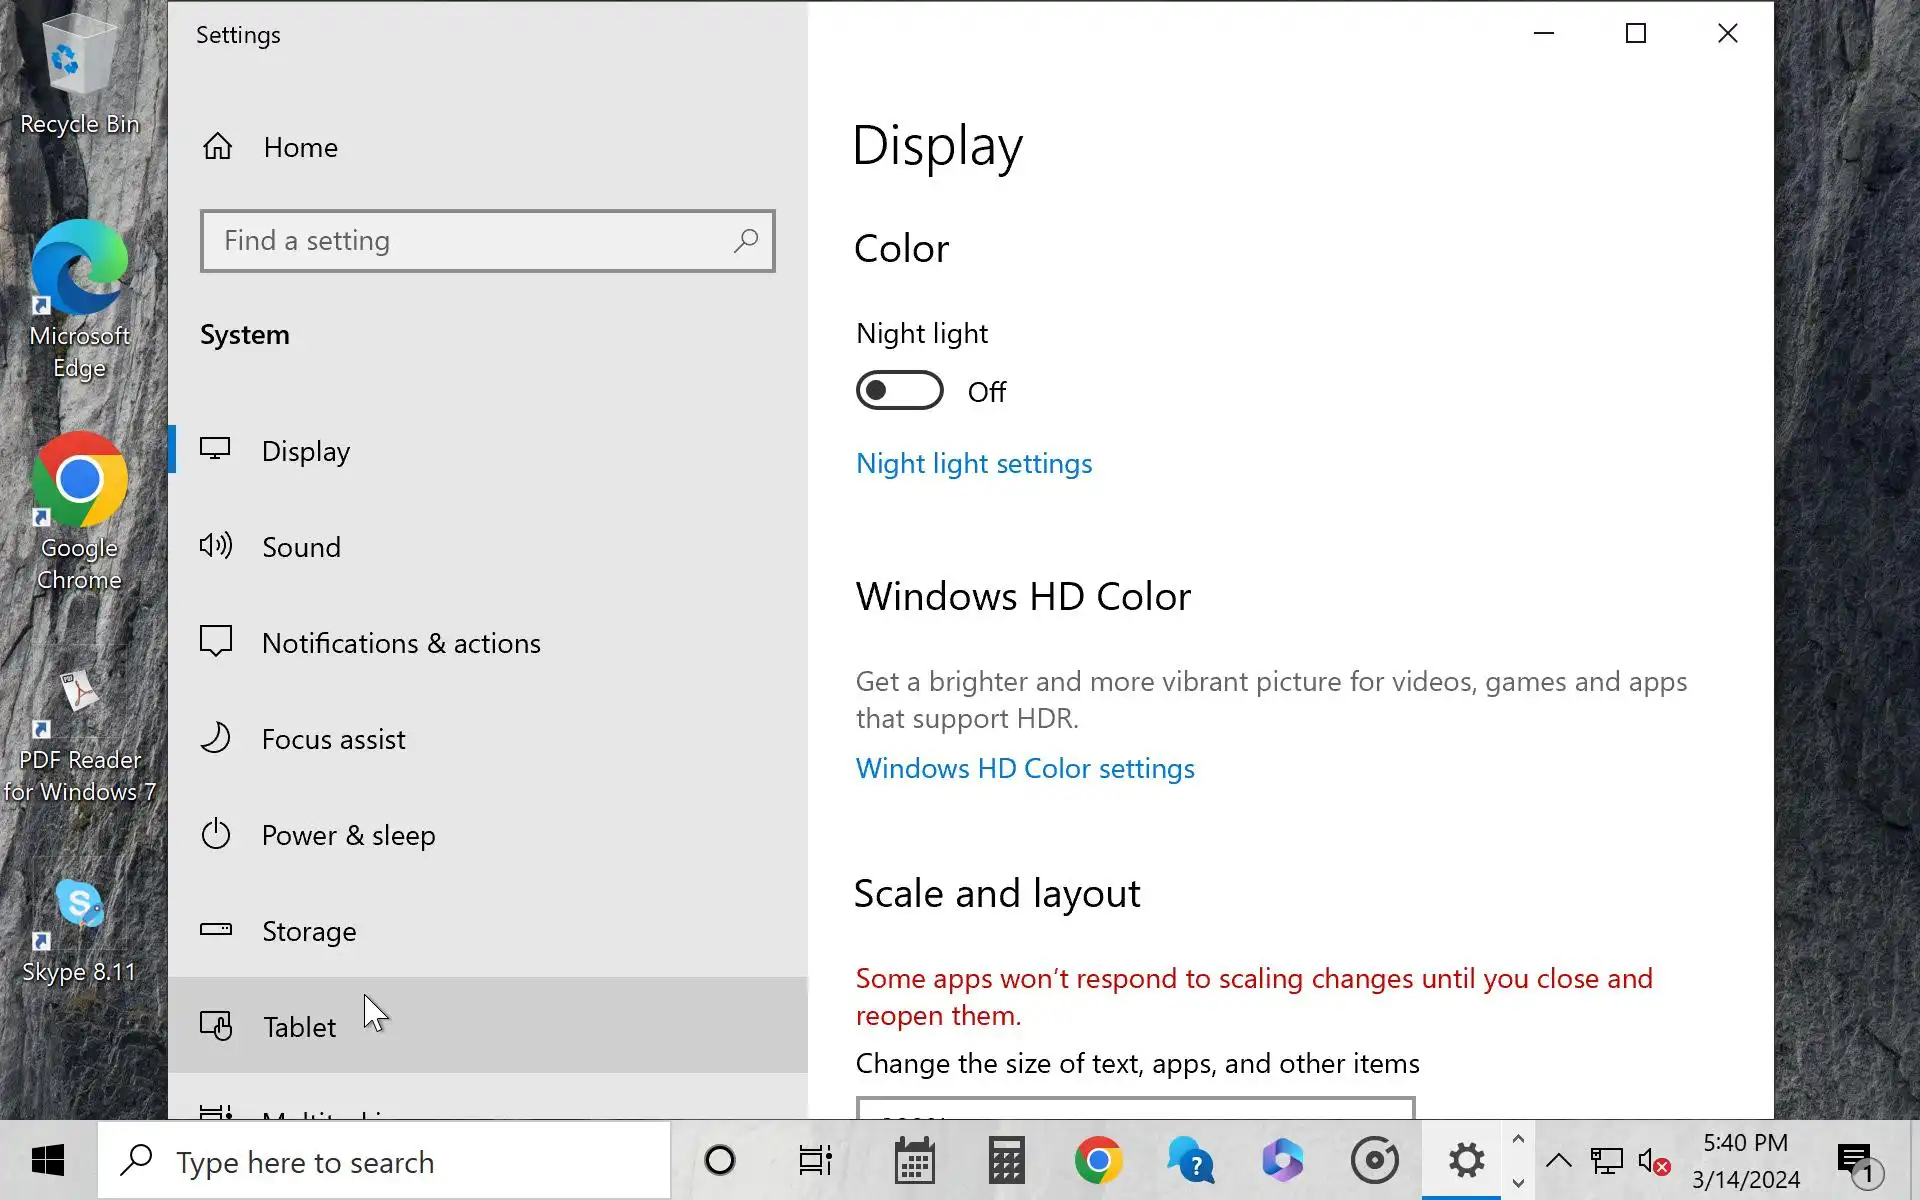
Task: Show hidden system tray icons chevron
Action: tap(1558, 1161)
